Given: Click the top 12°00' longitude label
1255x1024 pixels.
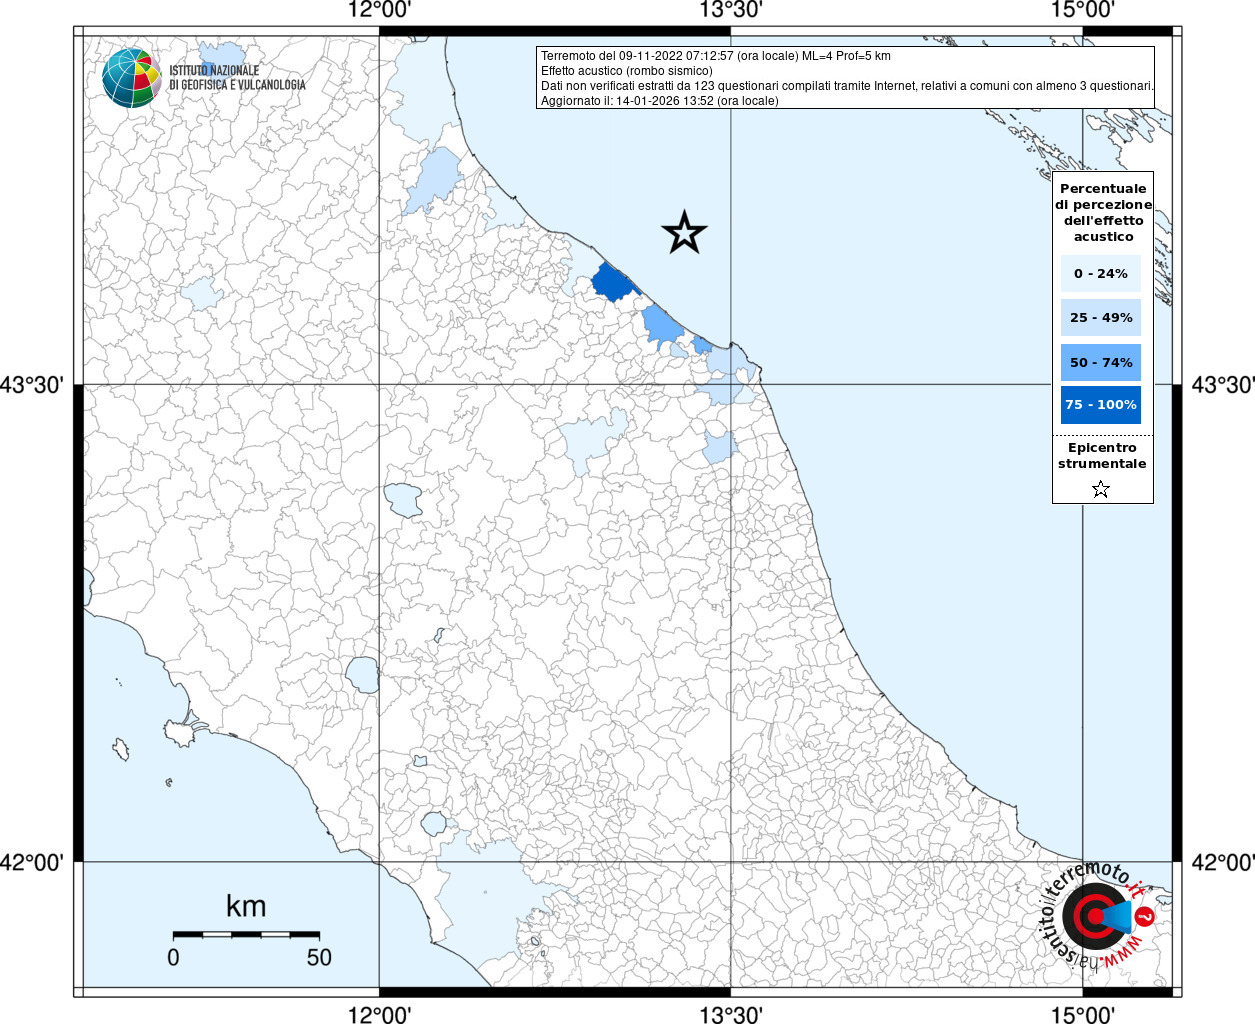Looking at the screenshot, I should 379,11.
